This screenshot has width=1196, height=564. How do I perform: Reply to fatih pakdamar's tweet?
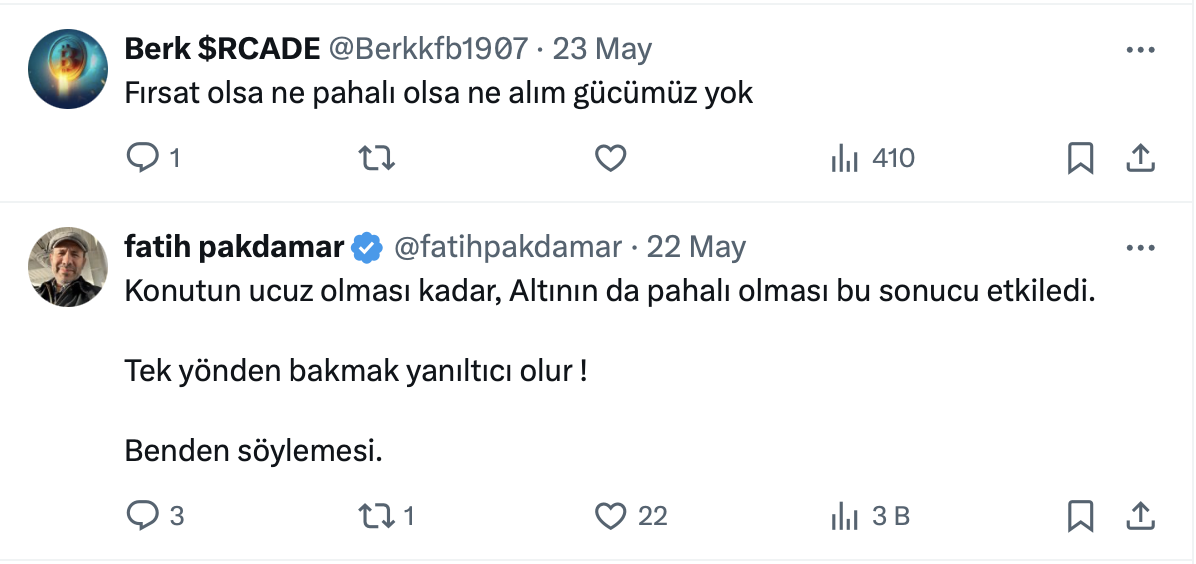pos(142,516)
